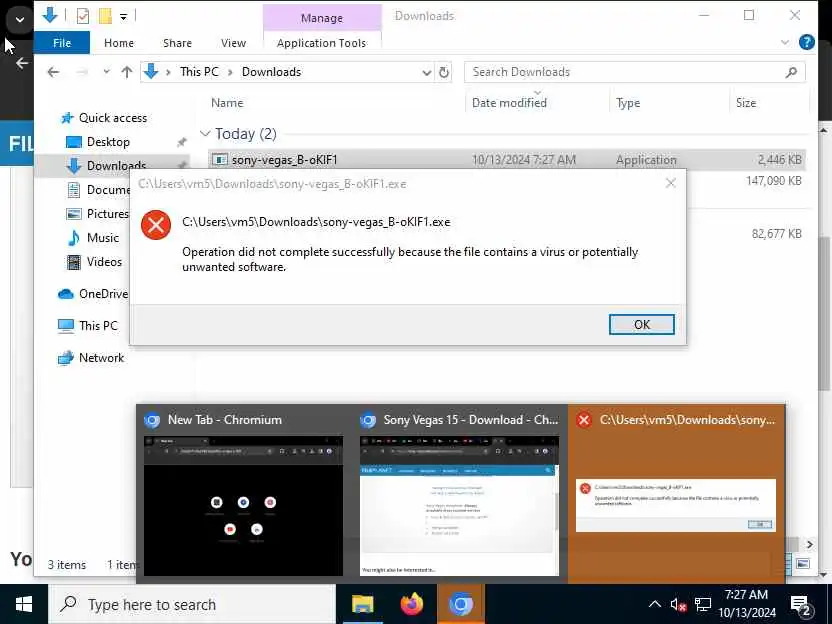832x624 pixels.
Task: Open Desktop in the navigation pane
Action: click(108, 142)
